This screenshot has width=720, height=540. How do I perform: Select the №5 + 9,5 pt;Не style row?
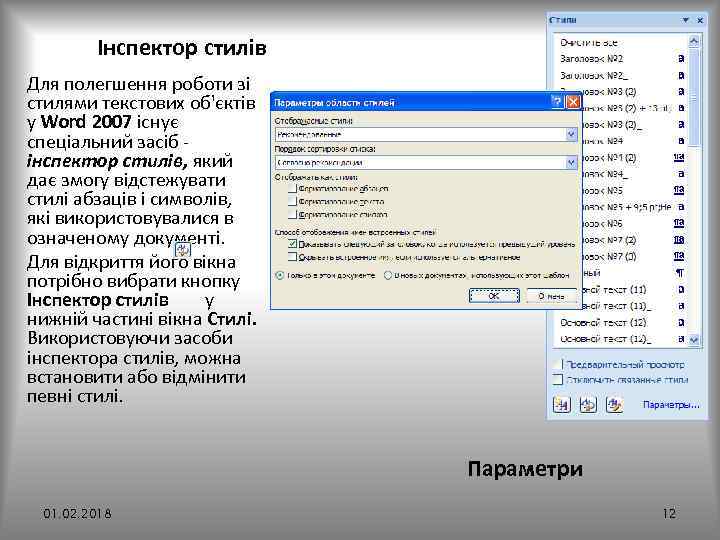coord(633,207)
